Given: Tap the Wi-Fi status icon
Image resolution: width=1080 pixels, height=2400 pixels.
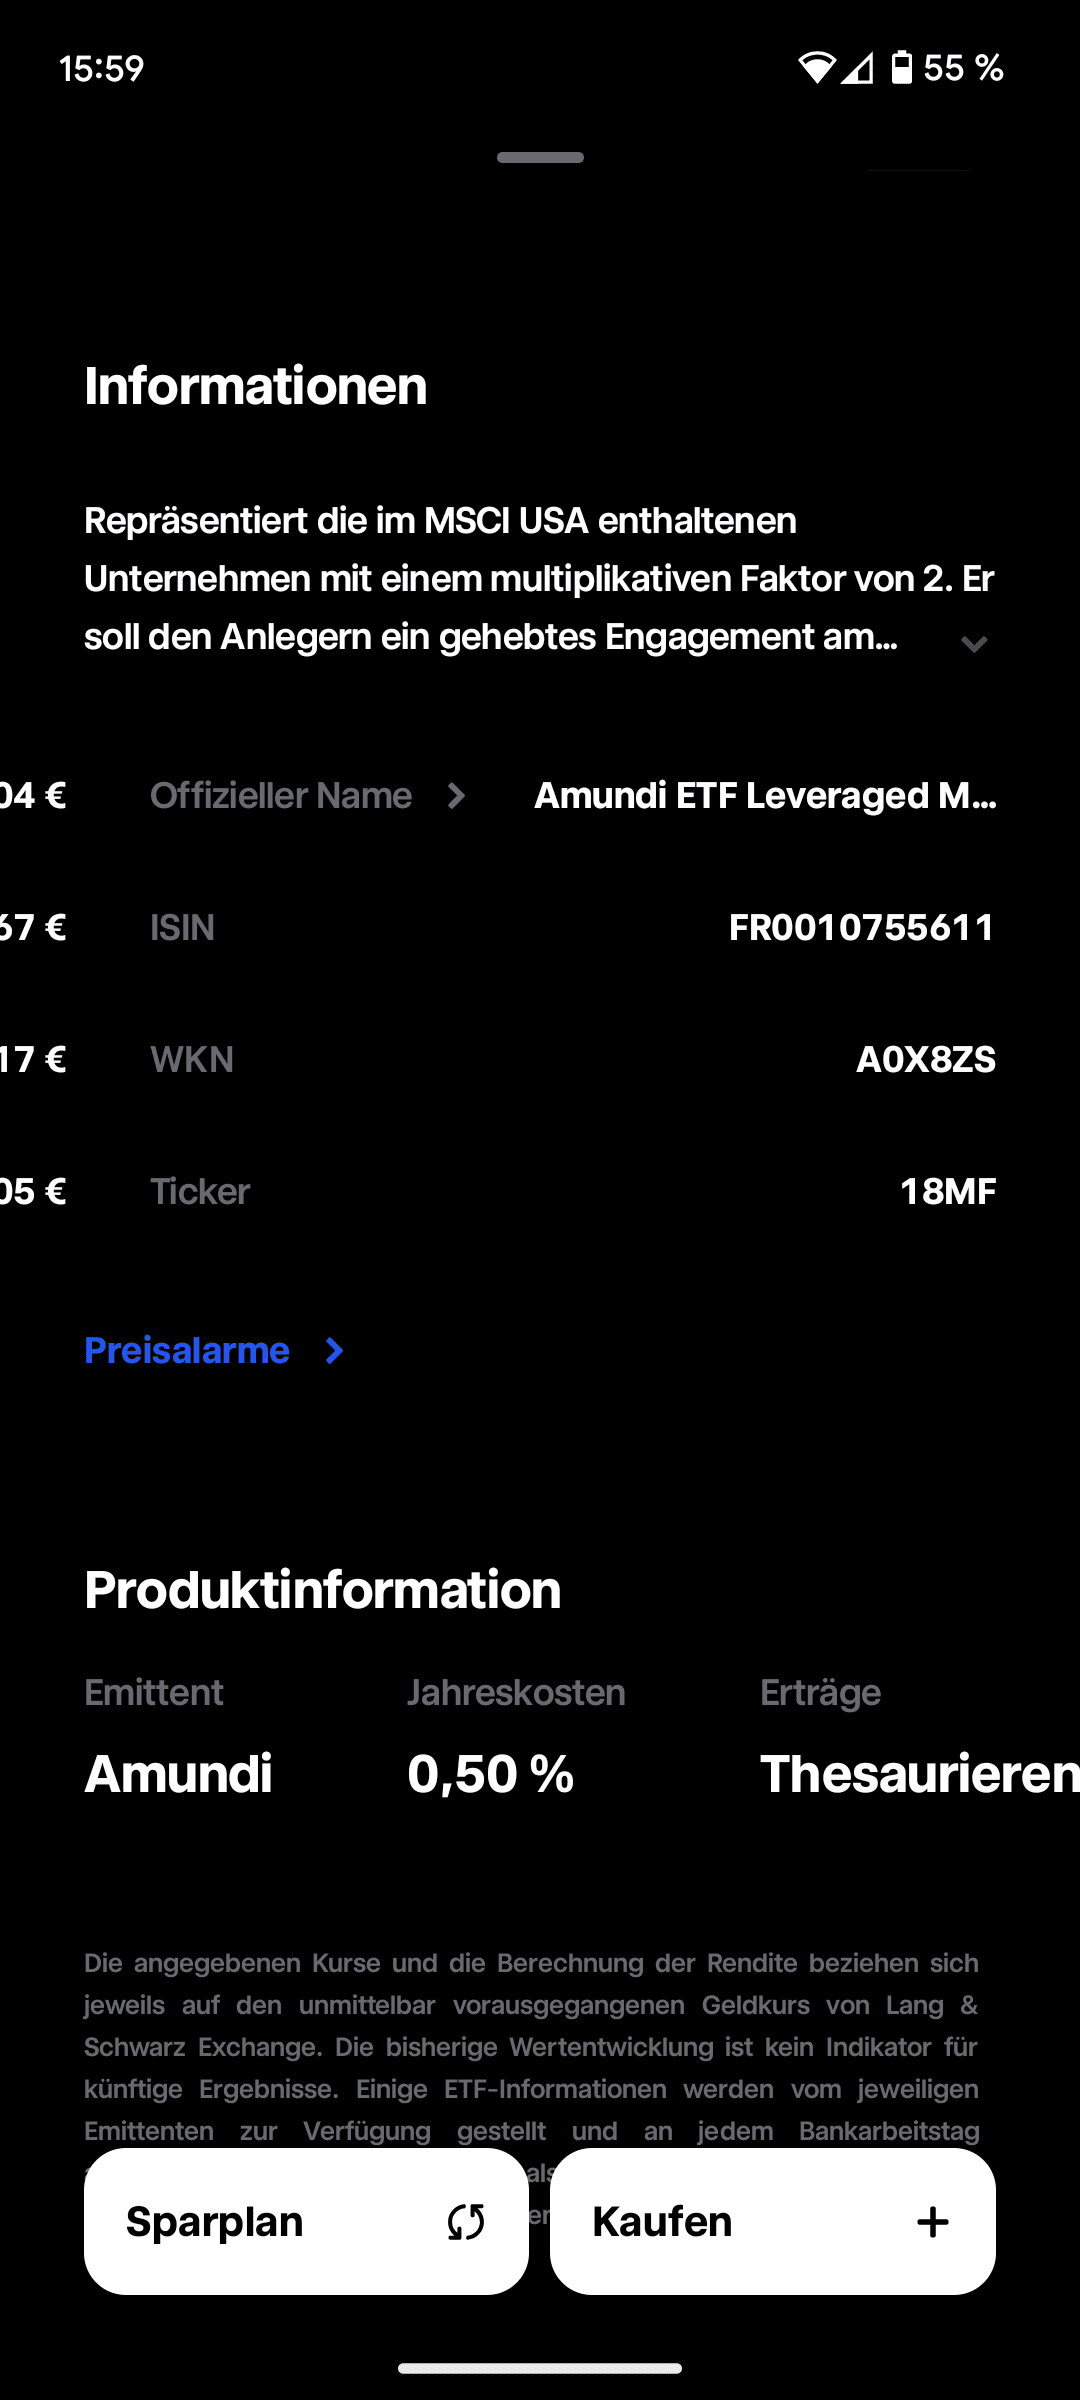Looking at the screenshot, I should pos(816,68).
